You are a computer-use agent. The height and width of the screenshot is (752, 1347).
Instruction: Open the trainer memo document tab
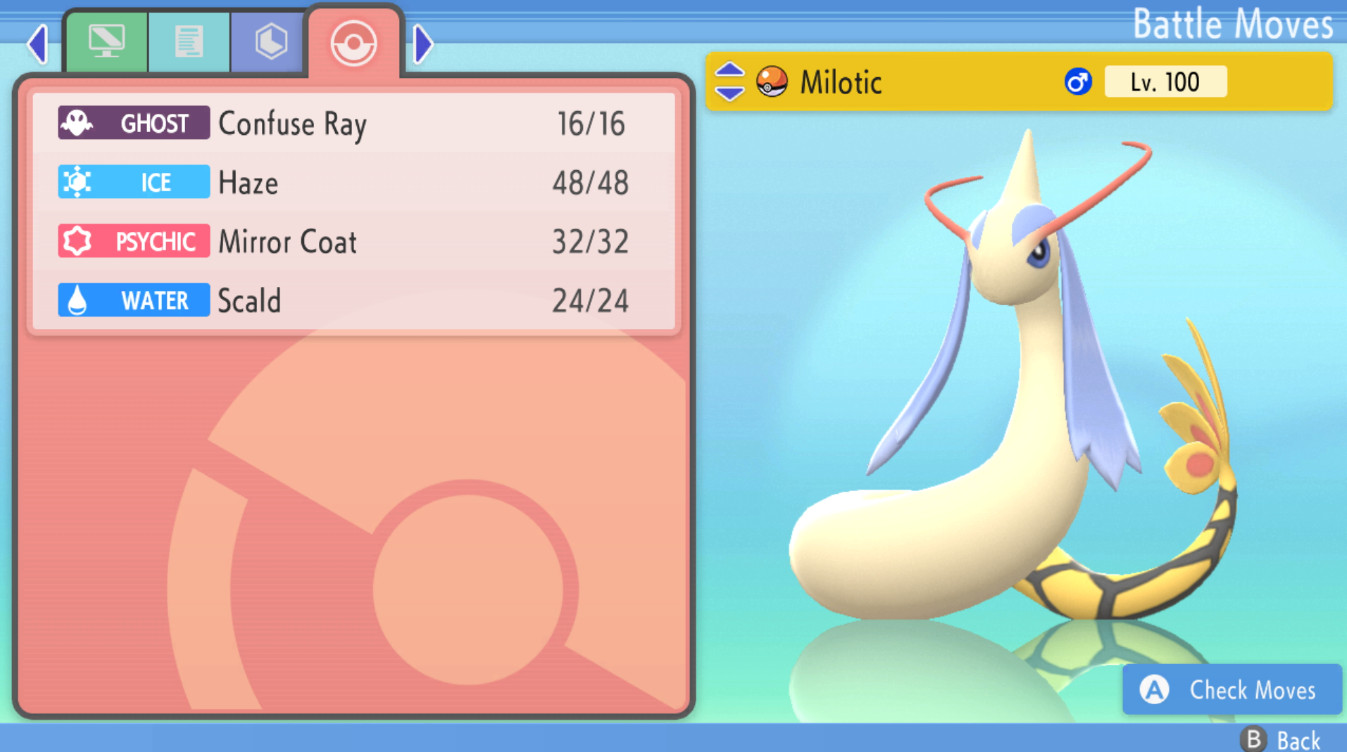(189, 43)
